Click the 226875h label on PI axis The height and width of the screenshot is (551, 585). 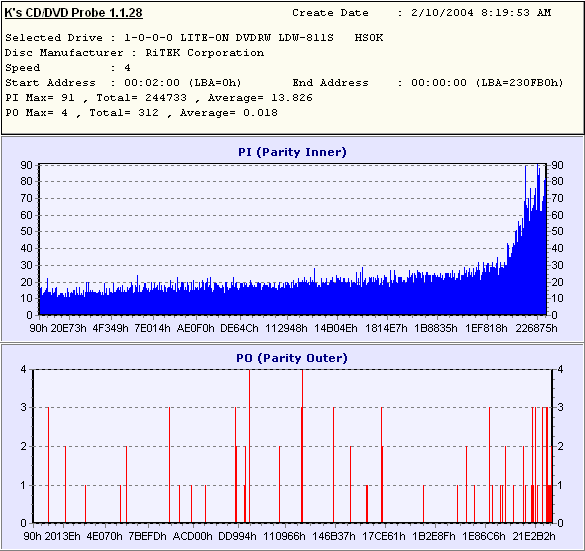point(536,329)
